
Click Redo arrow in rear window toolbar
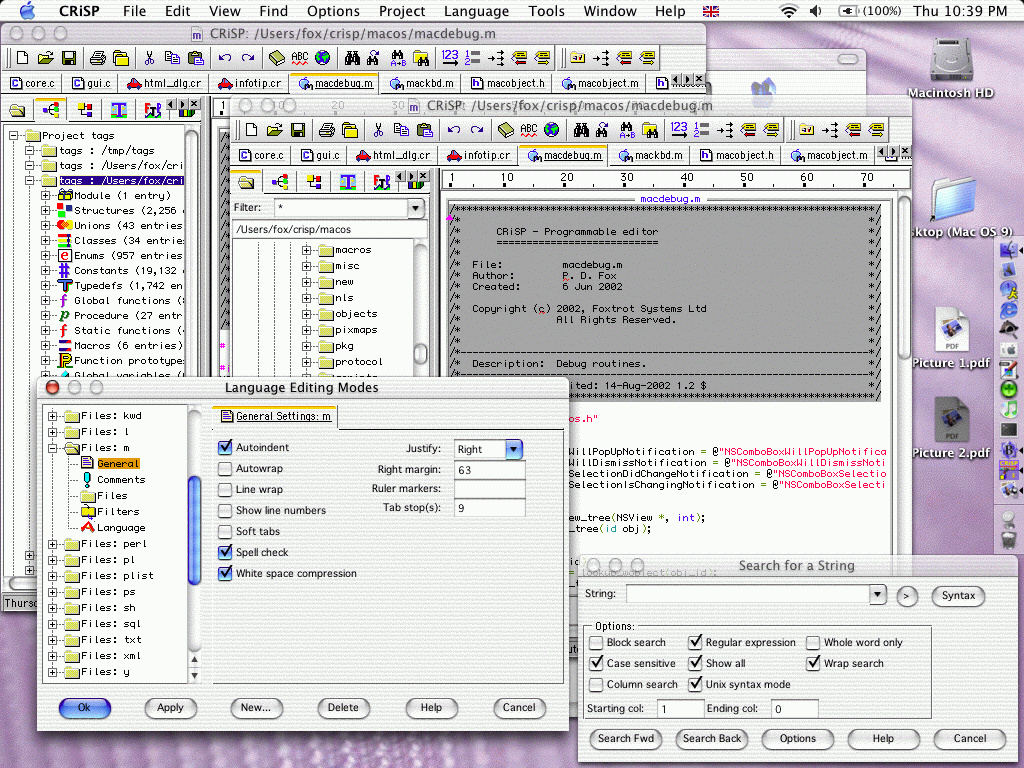[x=248, y=58]
